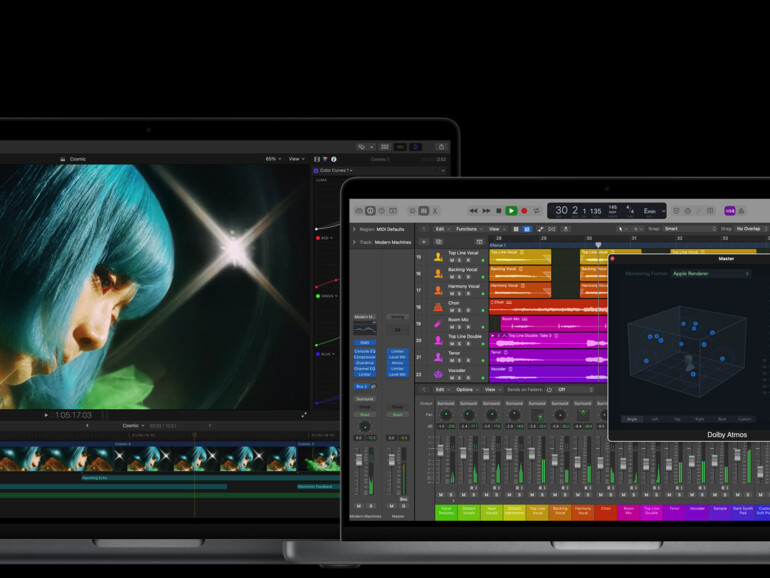770x578 pixels.
Task: Open the Monitoring Format Apple Renderer dropdown
Action: (710, 273)
